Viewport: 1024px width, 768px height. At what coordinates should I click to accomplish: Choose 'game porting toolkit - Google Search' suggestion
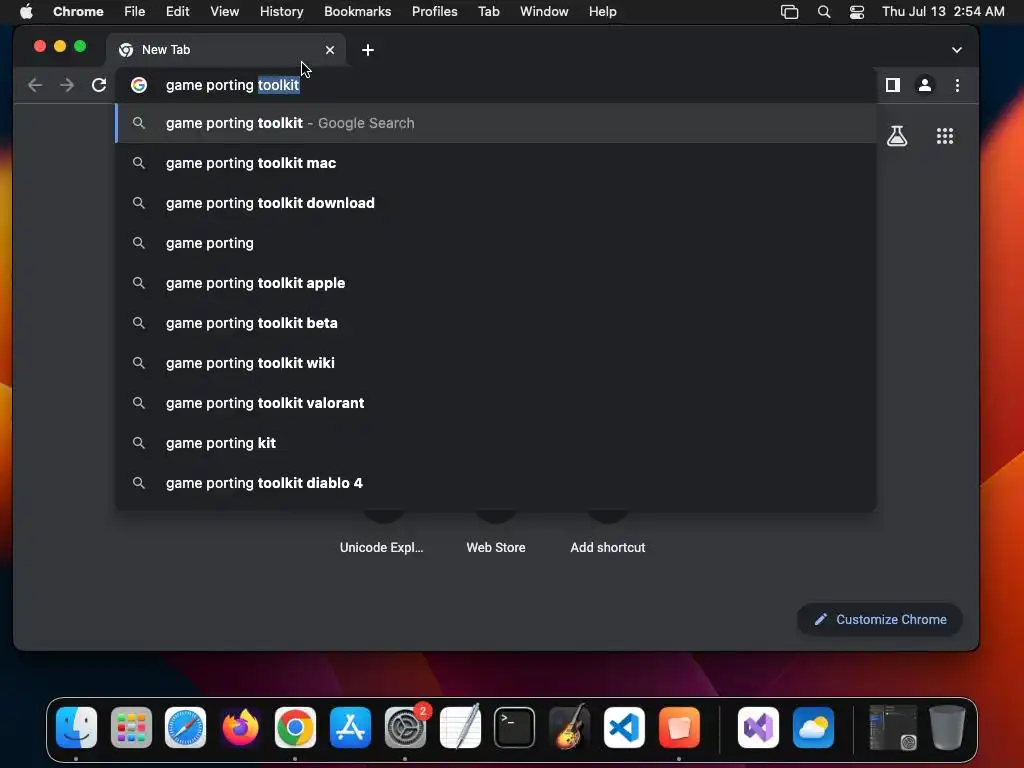coord(496,123)
